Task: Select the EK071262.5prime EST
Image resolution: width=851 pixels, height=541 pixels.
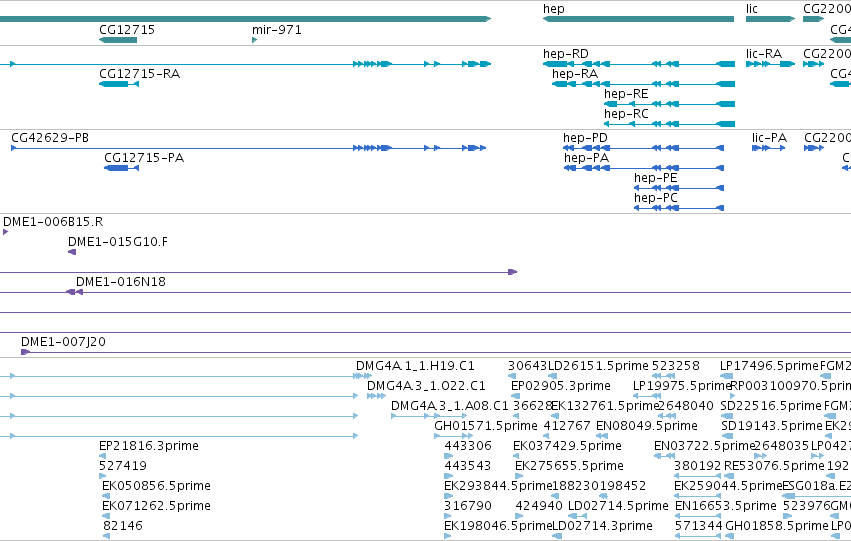Action: click(x=106, y=516)
